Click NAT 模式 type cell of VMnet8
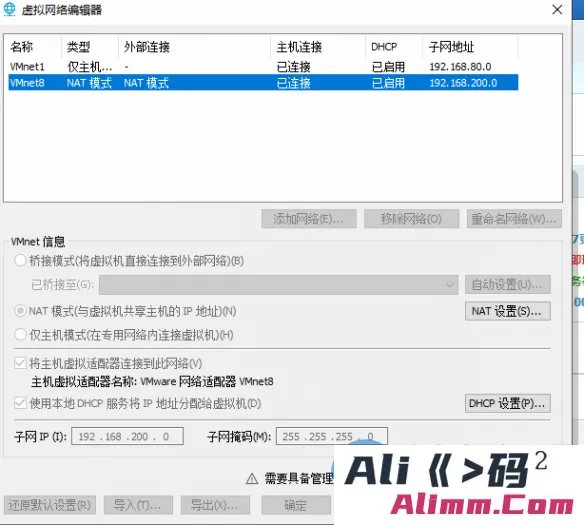The height and width of the screenshot is (525, 584). point(89,83)
